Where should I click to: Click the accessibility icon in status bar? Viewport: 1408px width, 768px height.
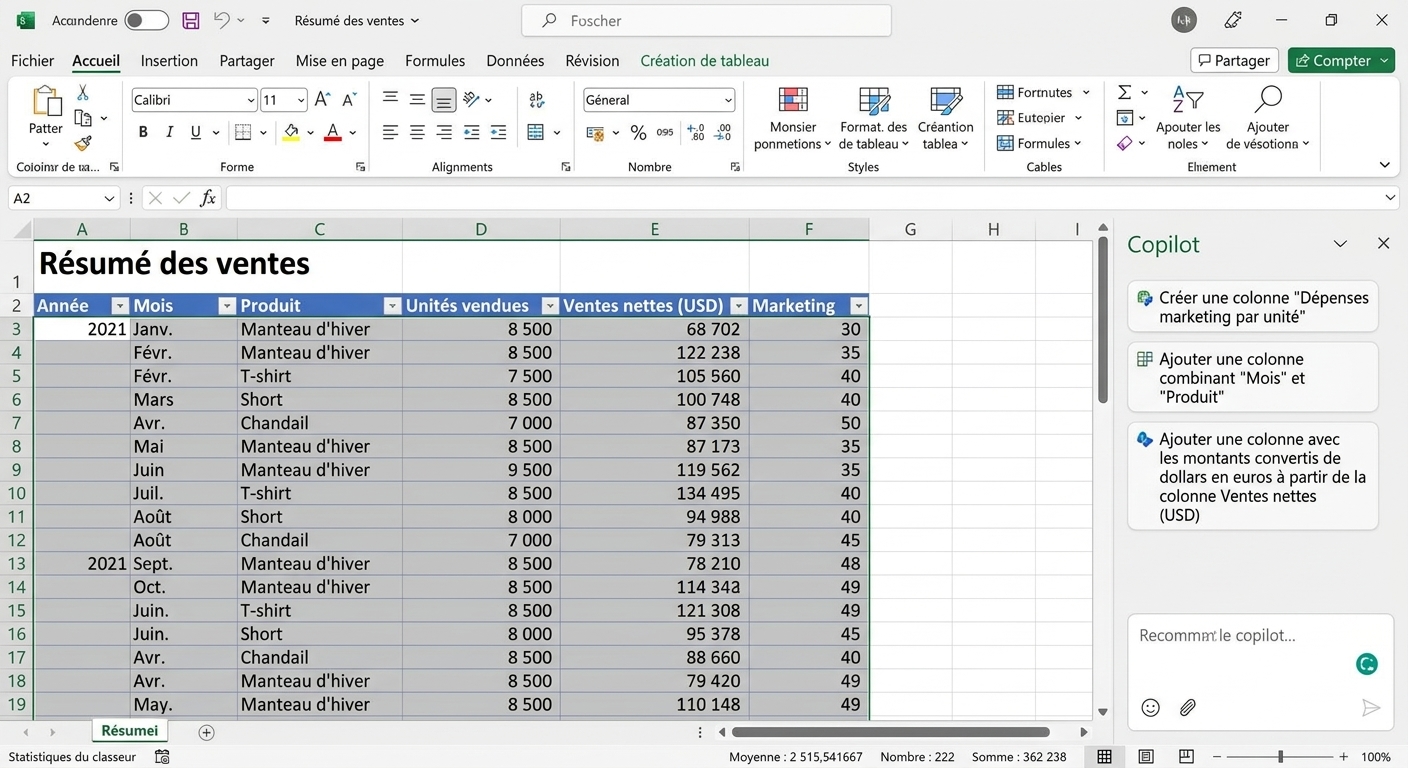162,757
